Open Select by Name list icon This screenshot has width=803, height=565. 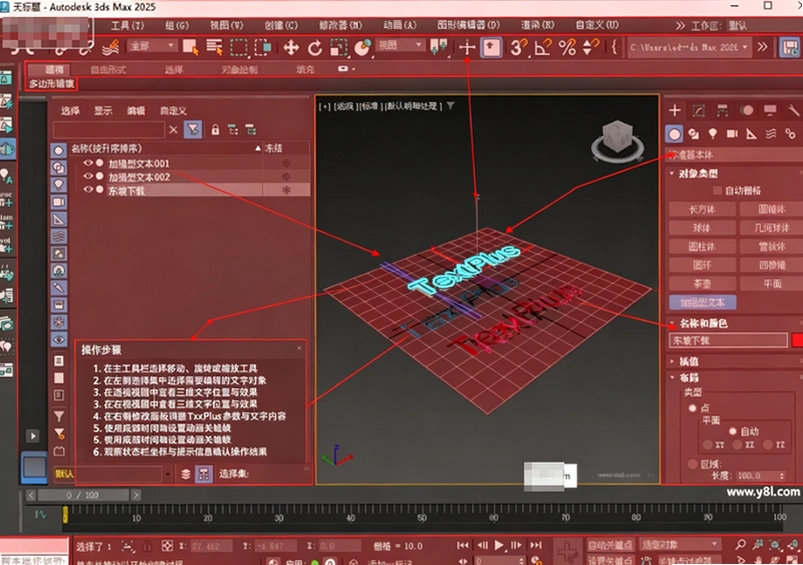pyautogui.click(x=215, y=47)
